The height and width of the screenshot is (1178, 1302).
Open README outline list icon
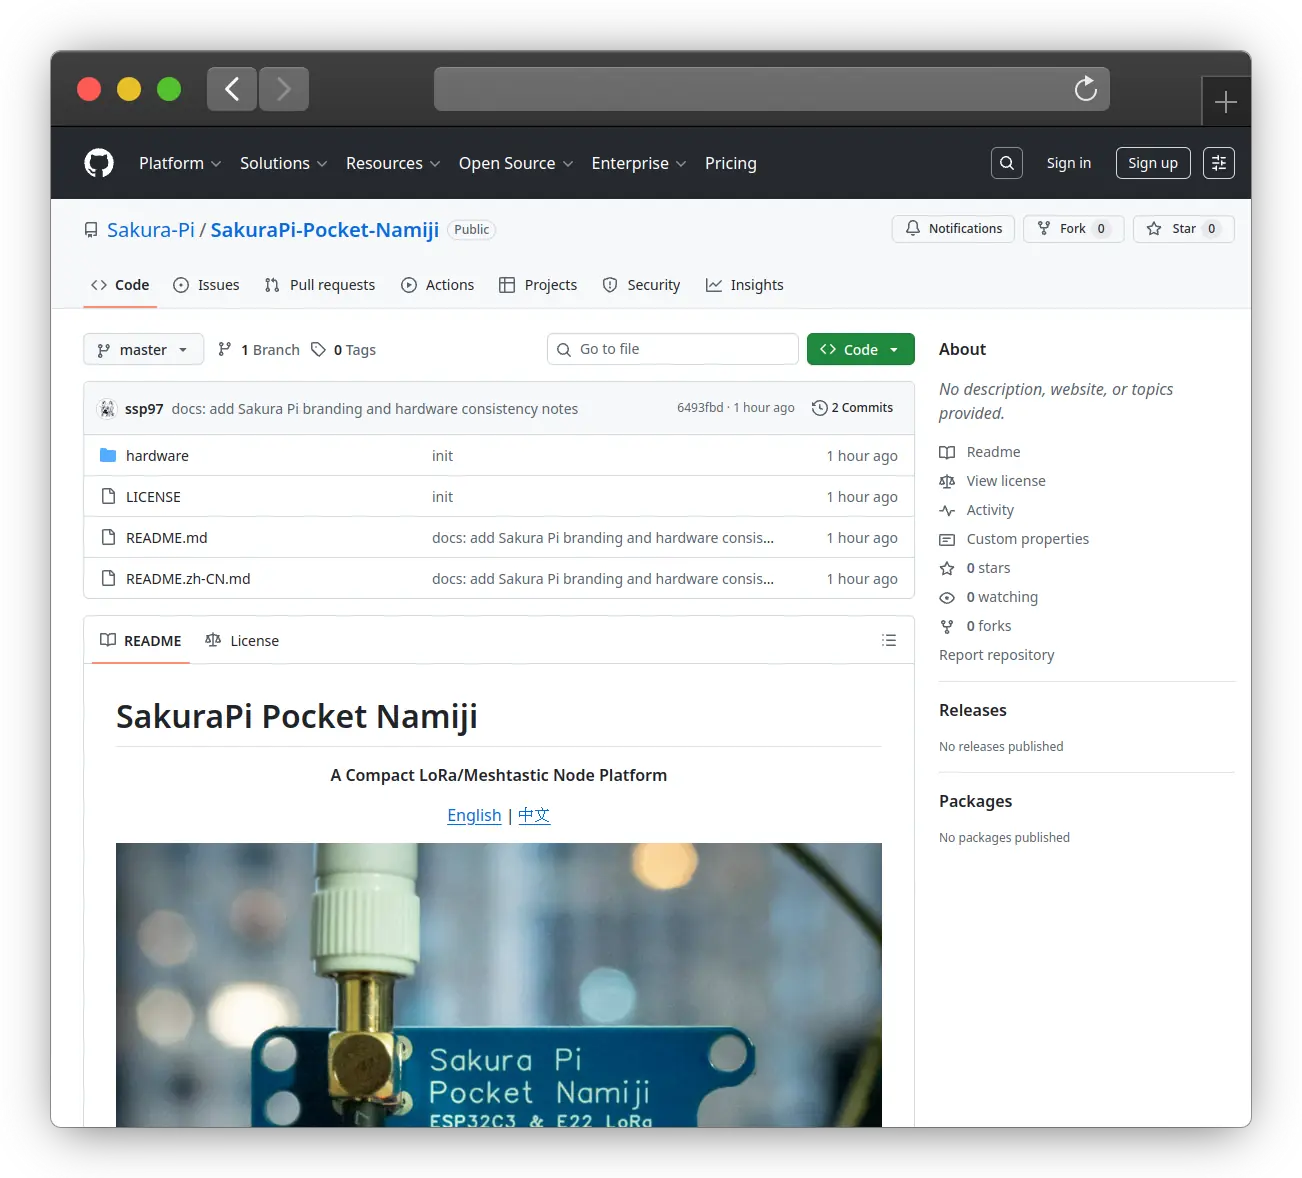click(888, 641)
